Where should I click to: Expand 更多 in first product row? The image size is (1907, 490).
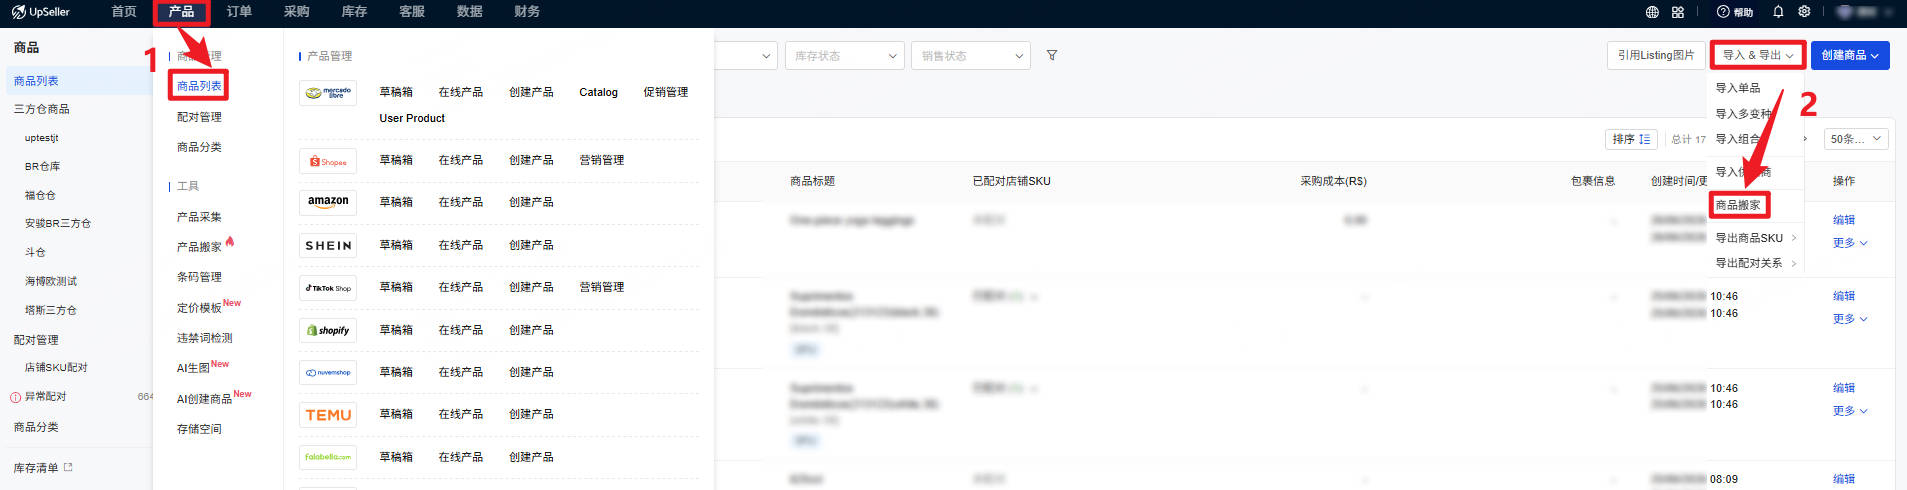click(1850, 243)
